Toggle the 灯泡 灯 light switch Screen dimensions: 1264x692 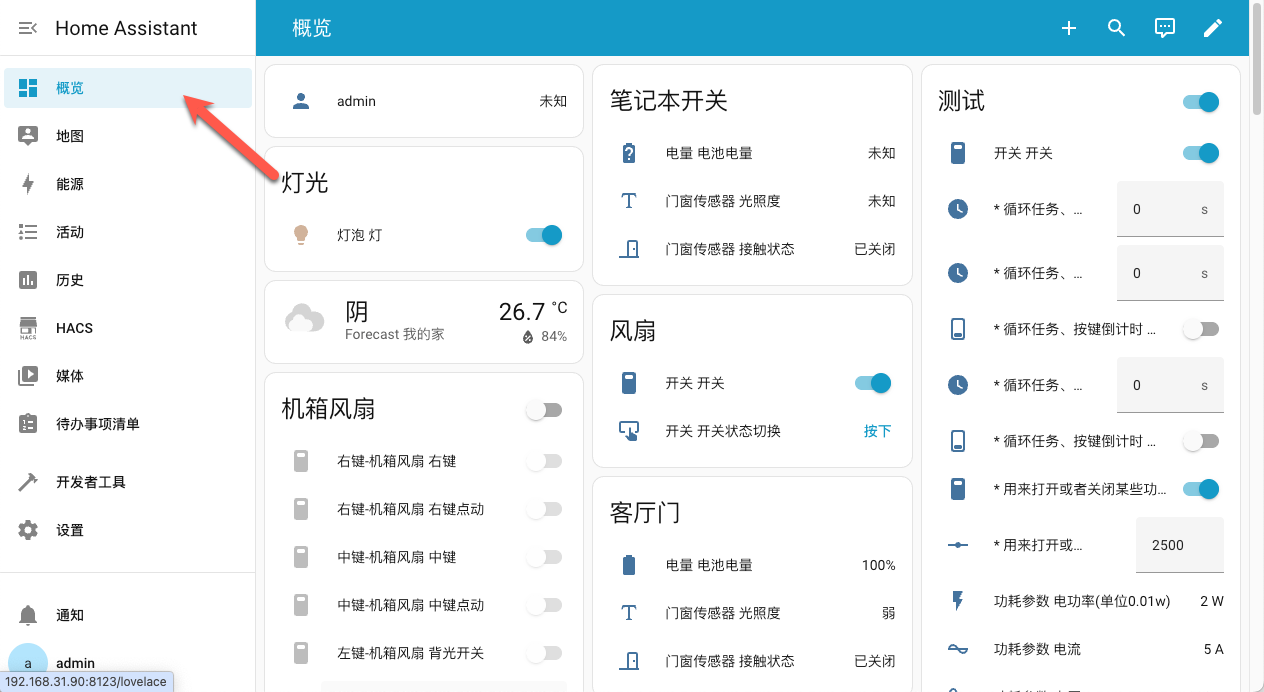point(542,235)
